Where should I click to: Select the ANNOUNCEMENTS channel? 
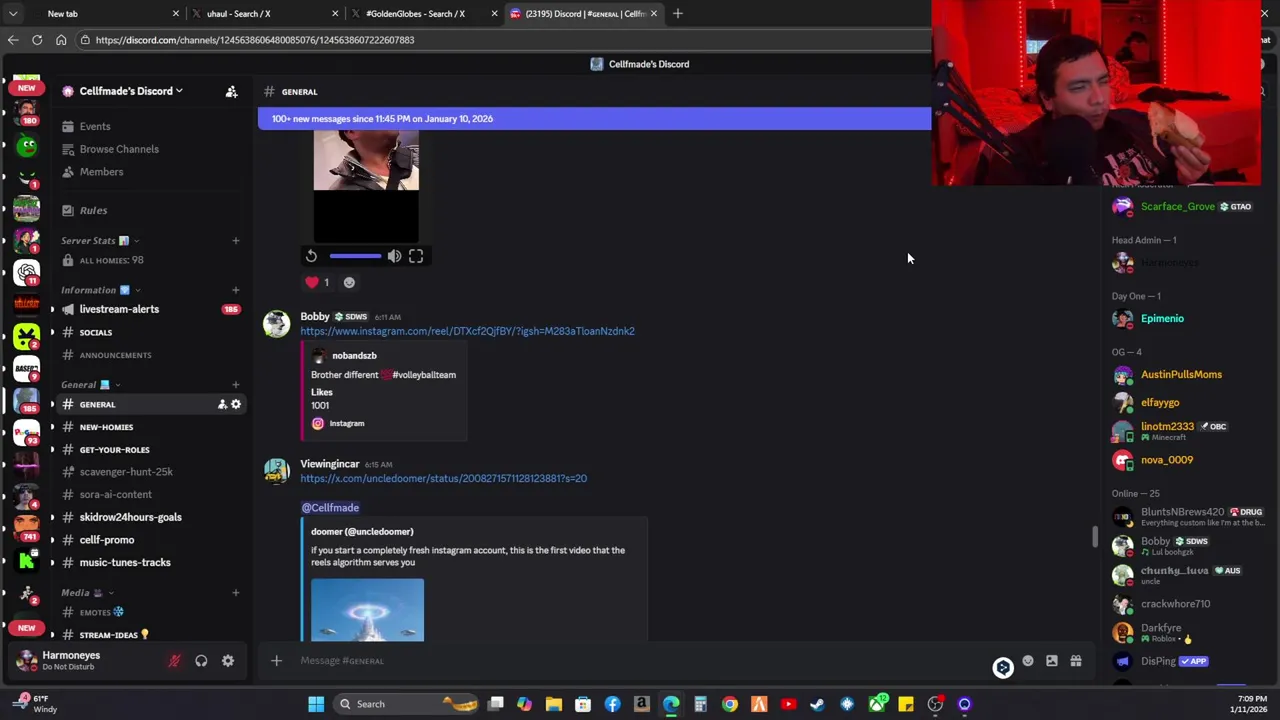pyautogui.click(x=115, y=355)
